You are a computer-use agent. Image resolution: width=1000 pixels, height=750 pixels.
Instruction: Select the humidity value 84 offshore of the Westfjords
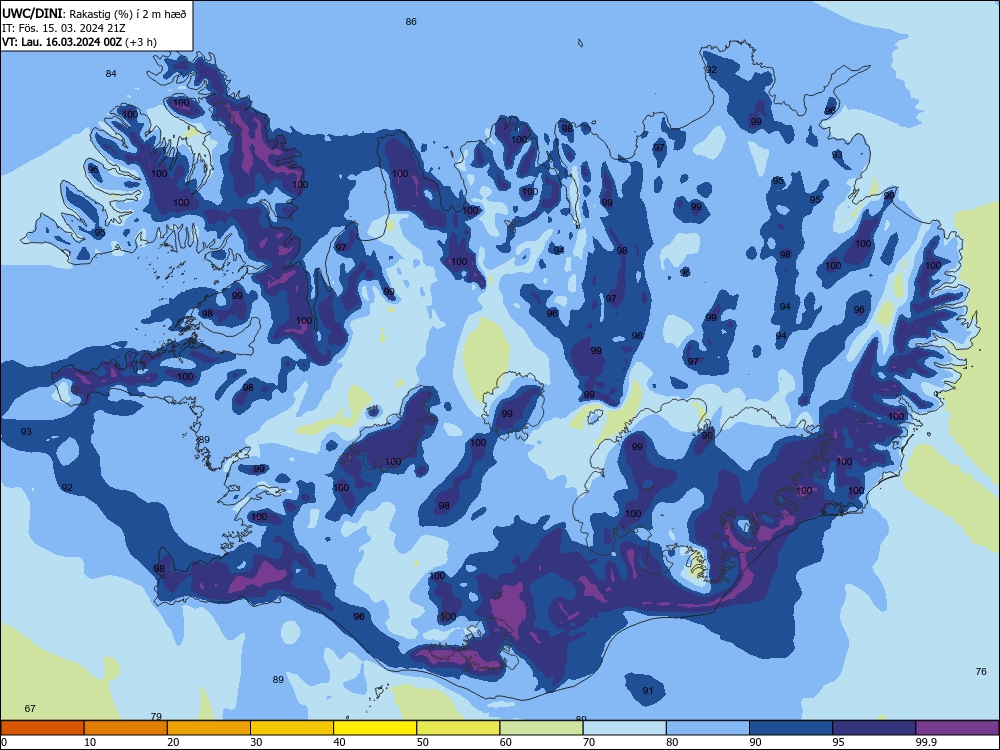pyautogui.click(x=111, y=74)
